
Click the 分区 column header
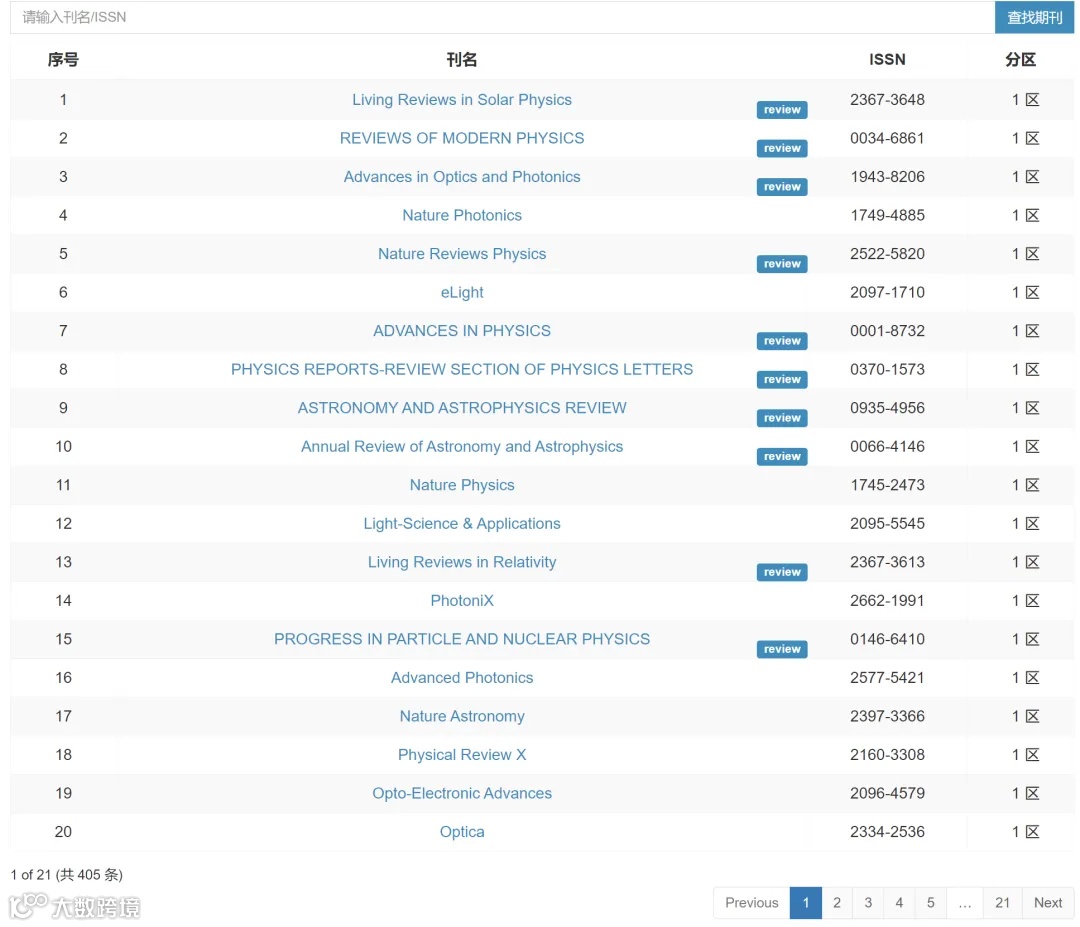tap(1021, 60)
